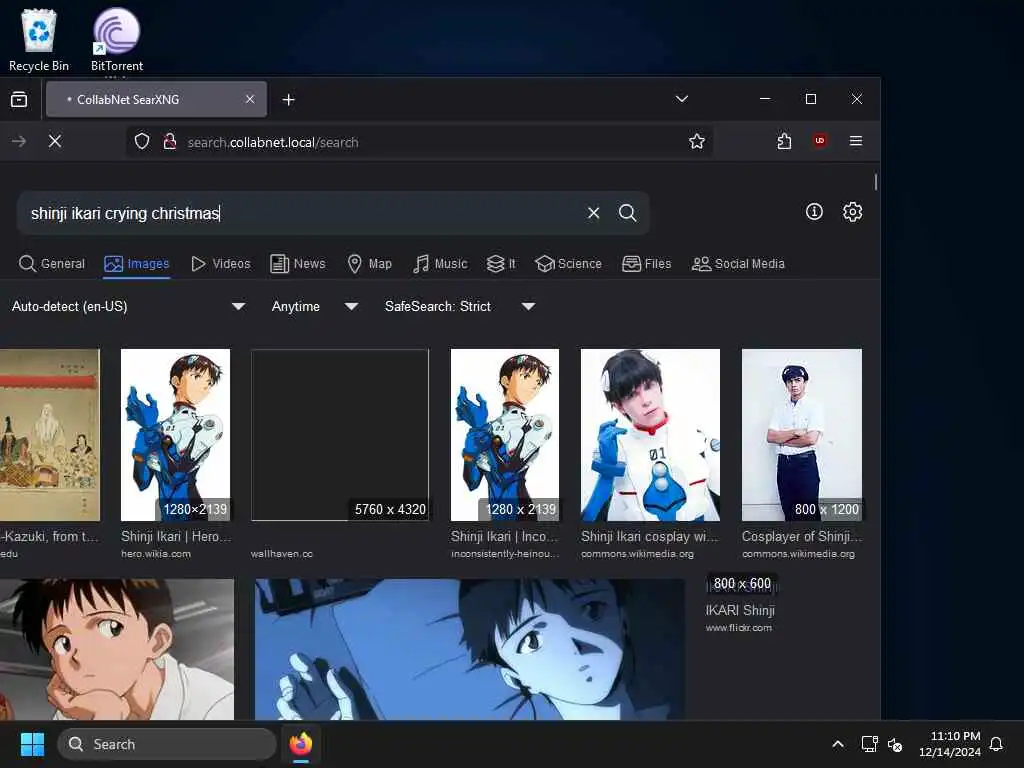Image resolution: width=1024 pixels, height=768 pixels.
Task: Open the Cosplayer of Shinji thumbnail
Action: pos(802,435)
